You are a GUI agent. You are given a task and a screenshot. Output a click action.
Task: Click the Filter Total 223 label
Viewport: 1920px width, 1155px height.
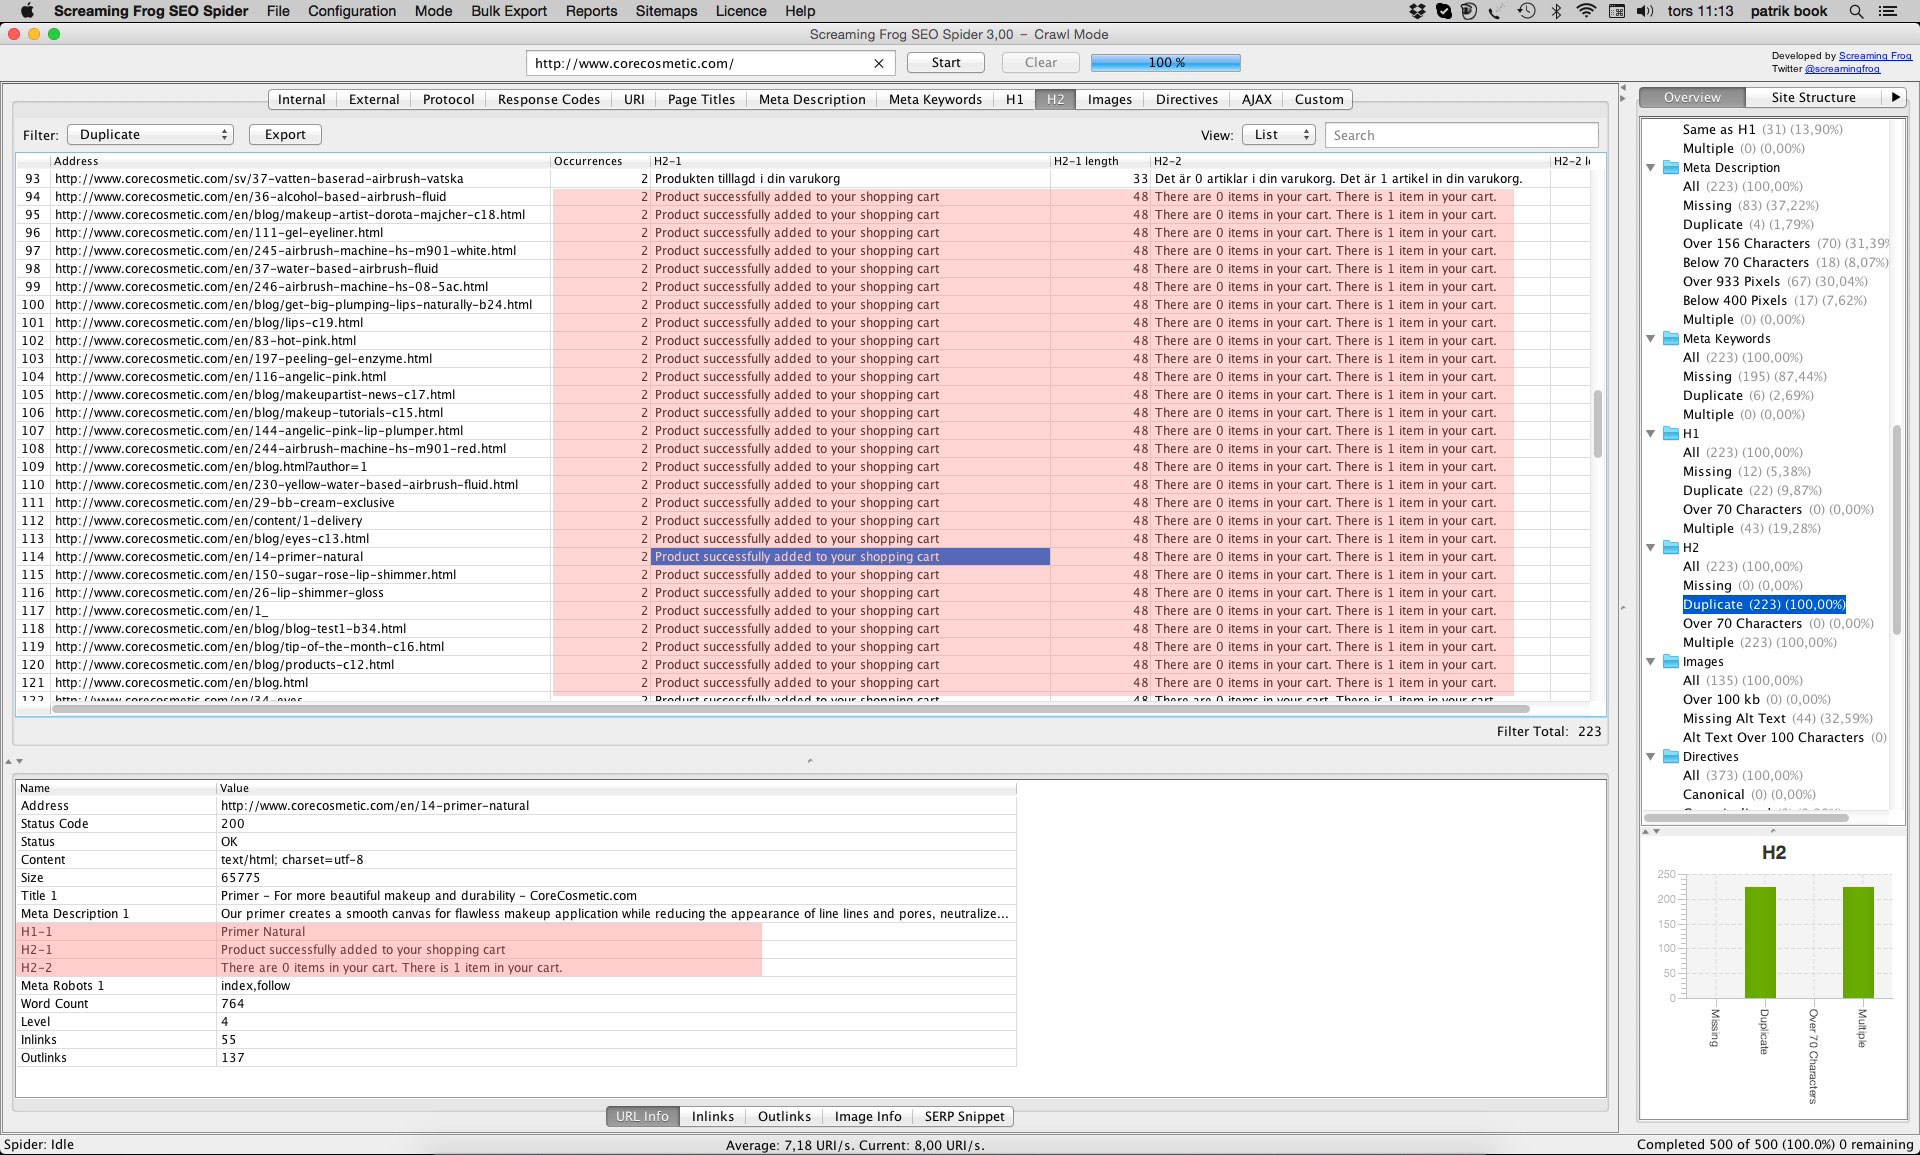tap(1549, 732)
